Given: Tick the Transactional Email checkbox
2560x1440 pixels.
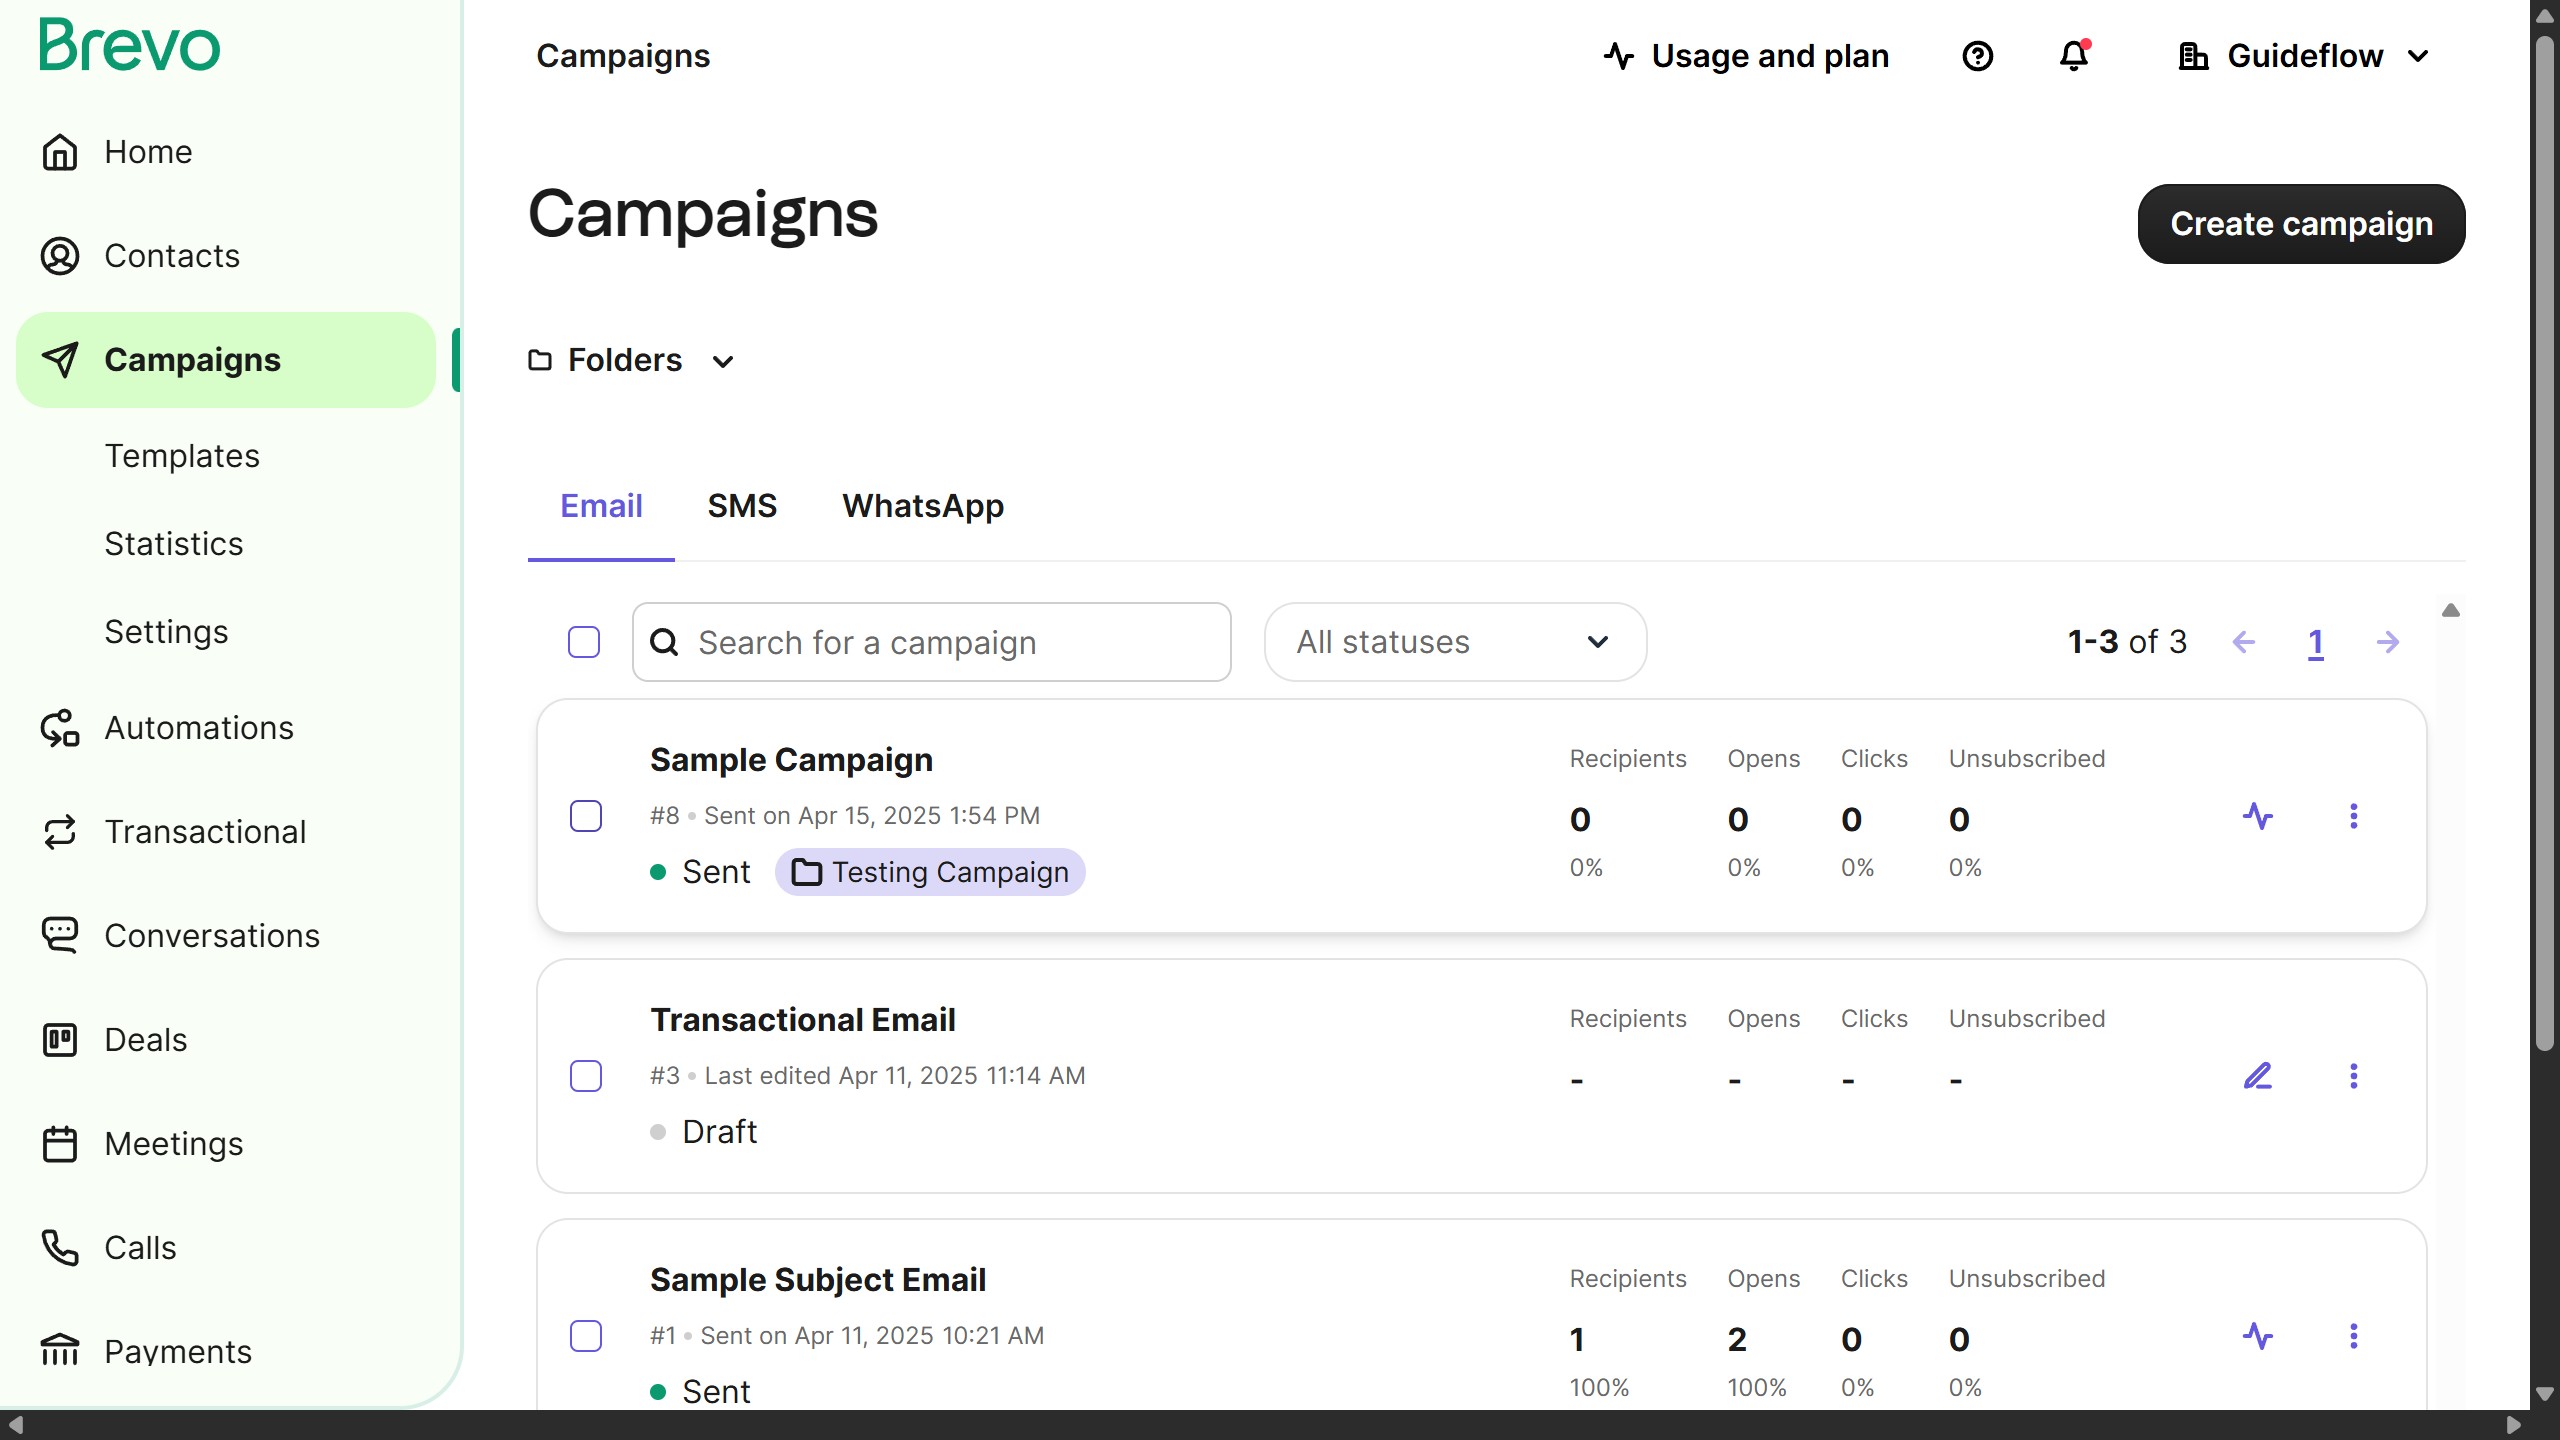Looking at the screenshot, I should tap(586, 1076).
